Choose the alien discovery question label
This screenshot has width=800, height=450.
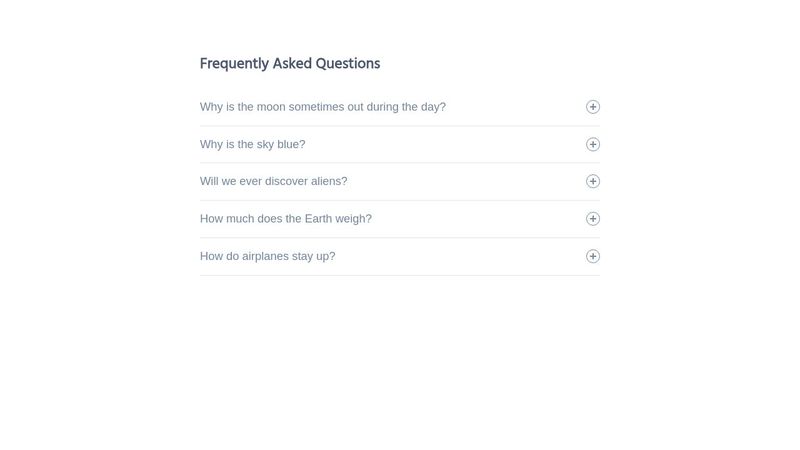[273, 181]
